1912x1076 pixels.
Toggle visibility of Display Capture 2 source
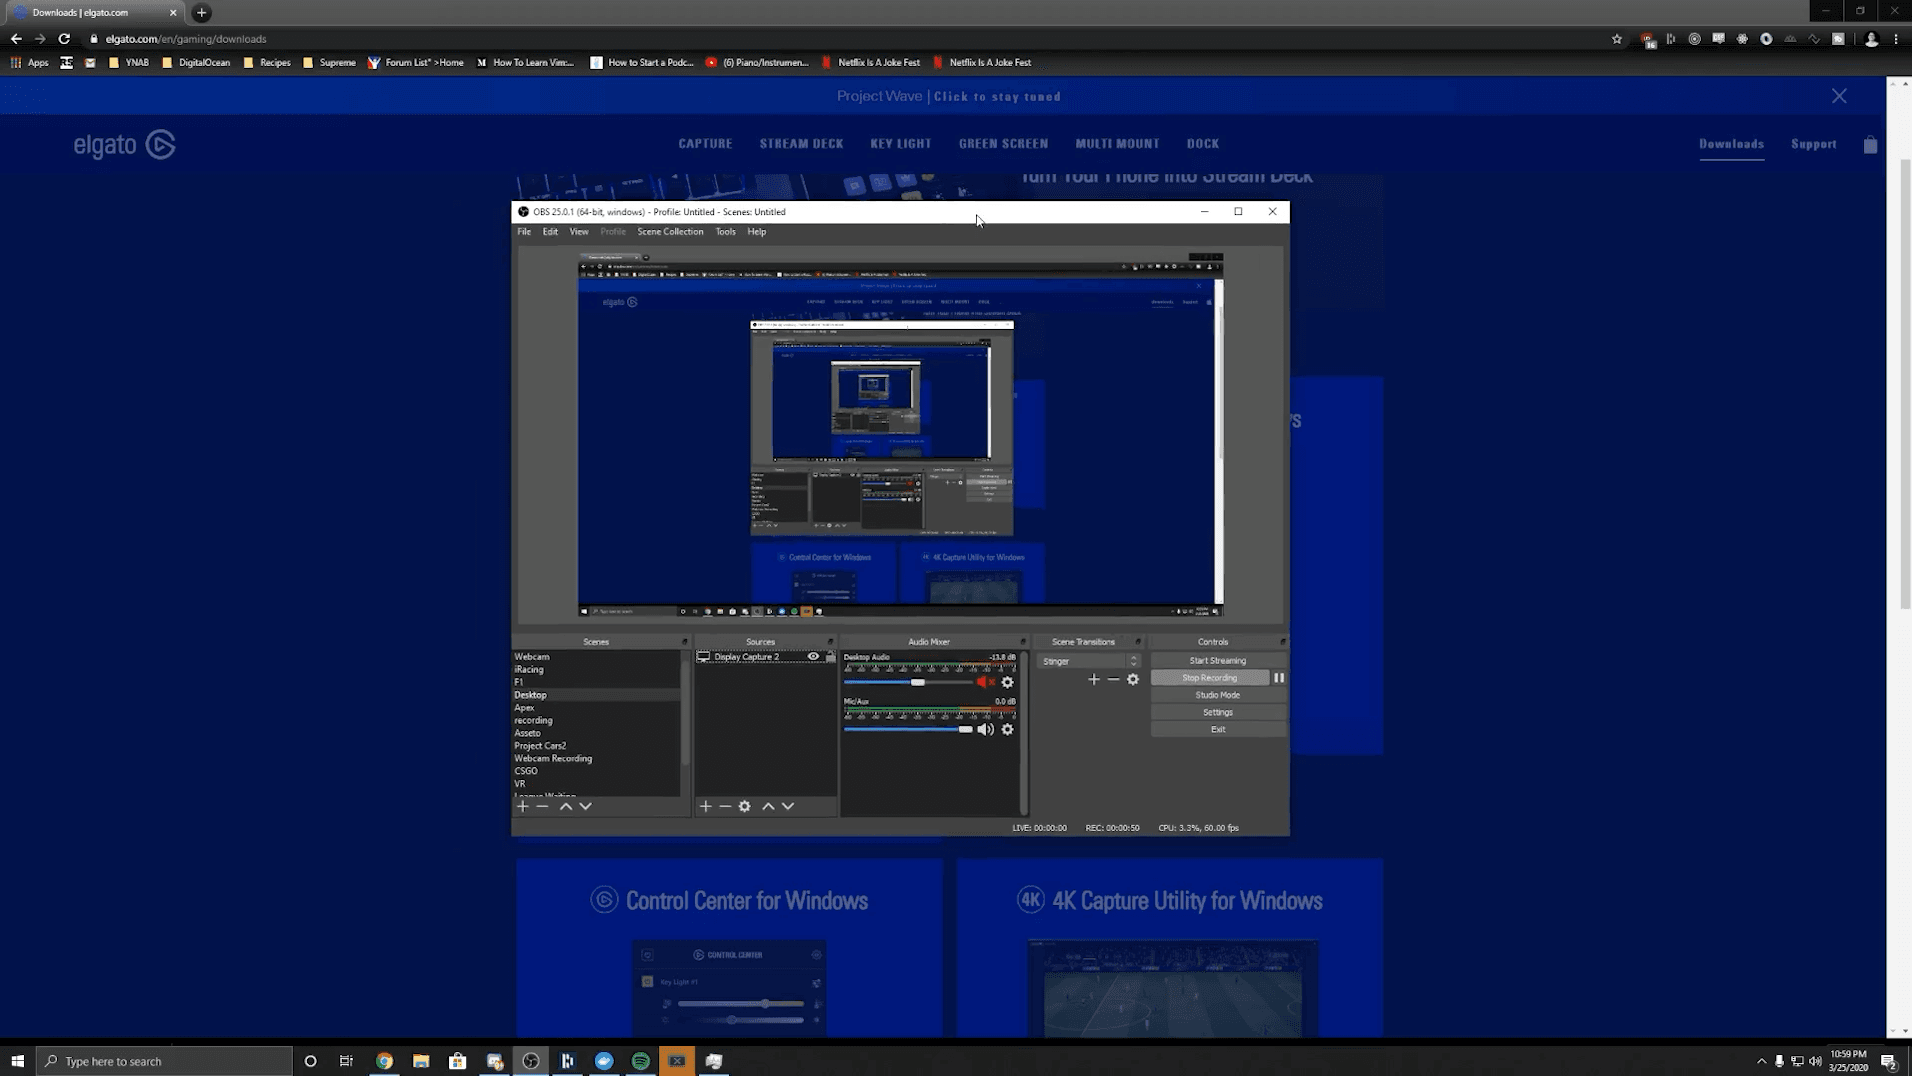tap(813, 657)
